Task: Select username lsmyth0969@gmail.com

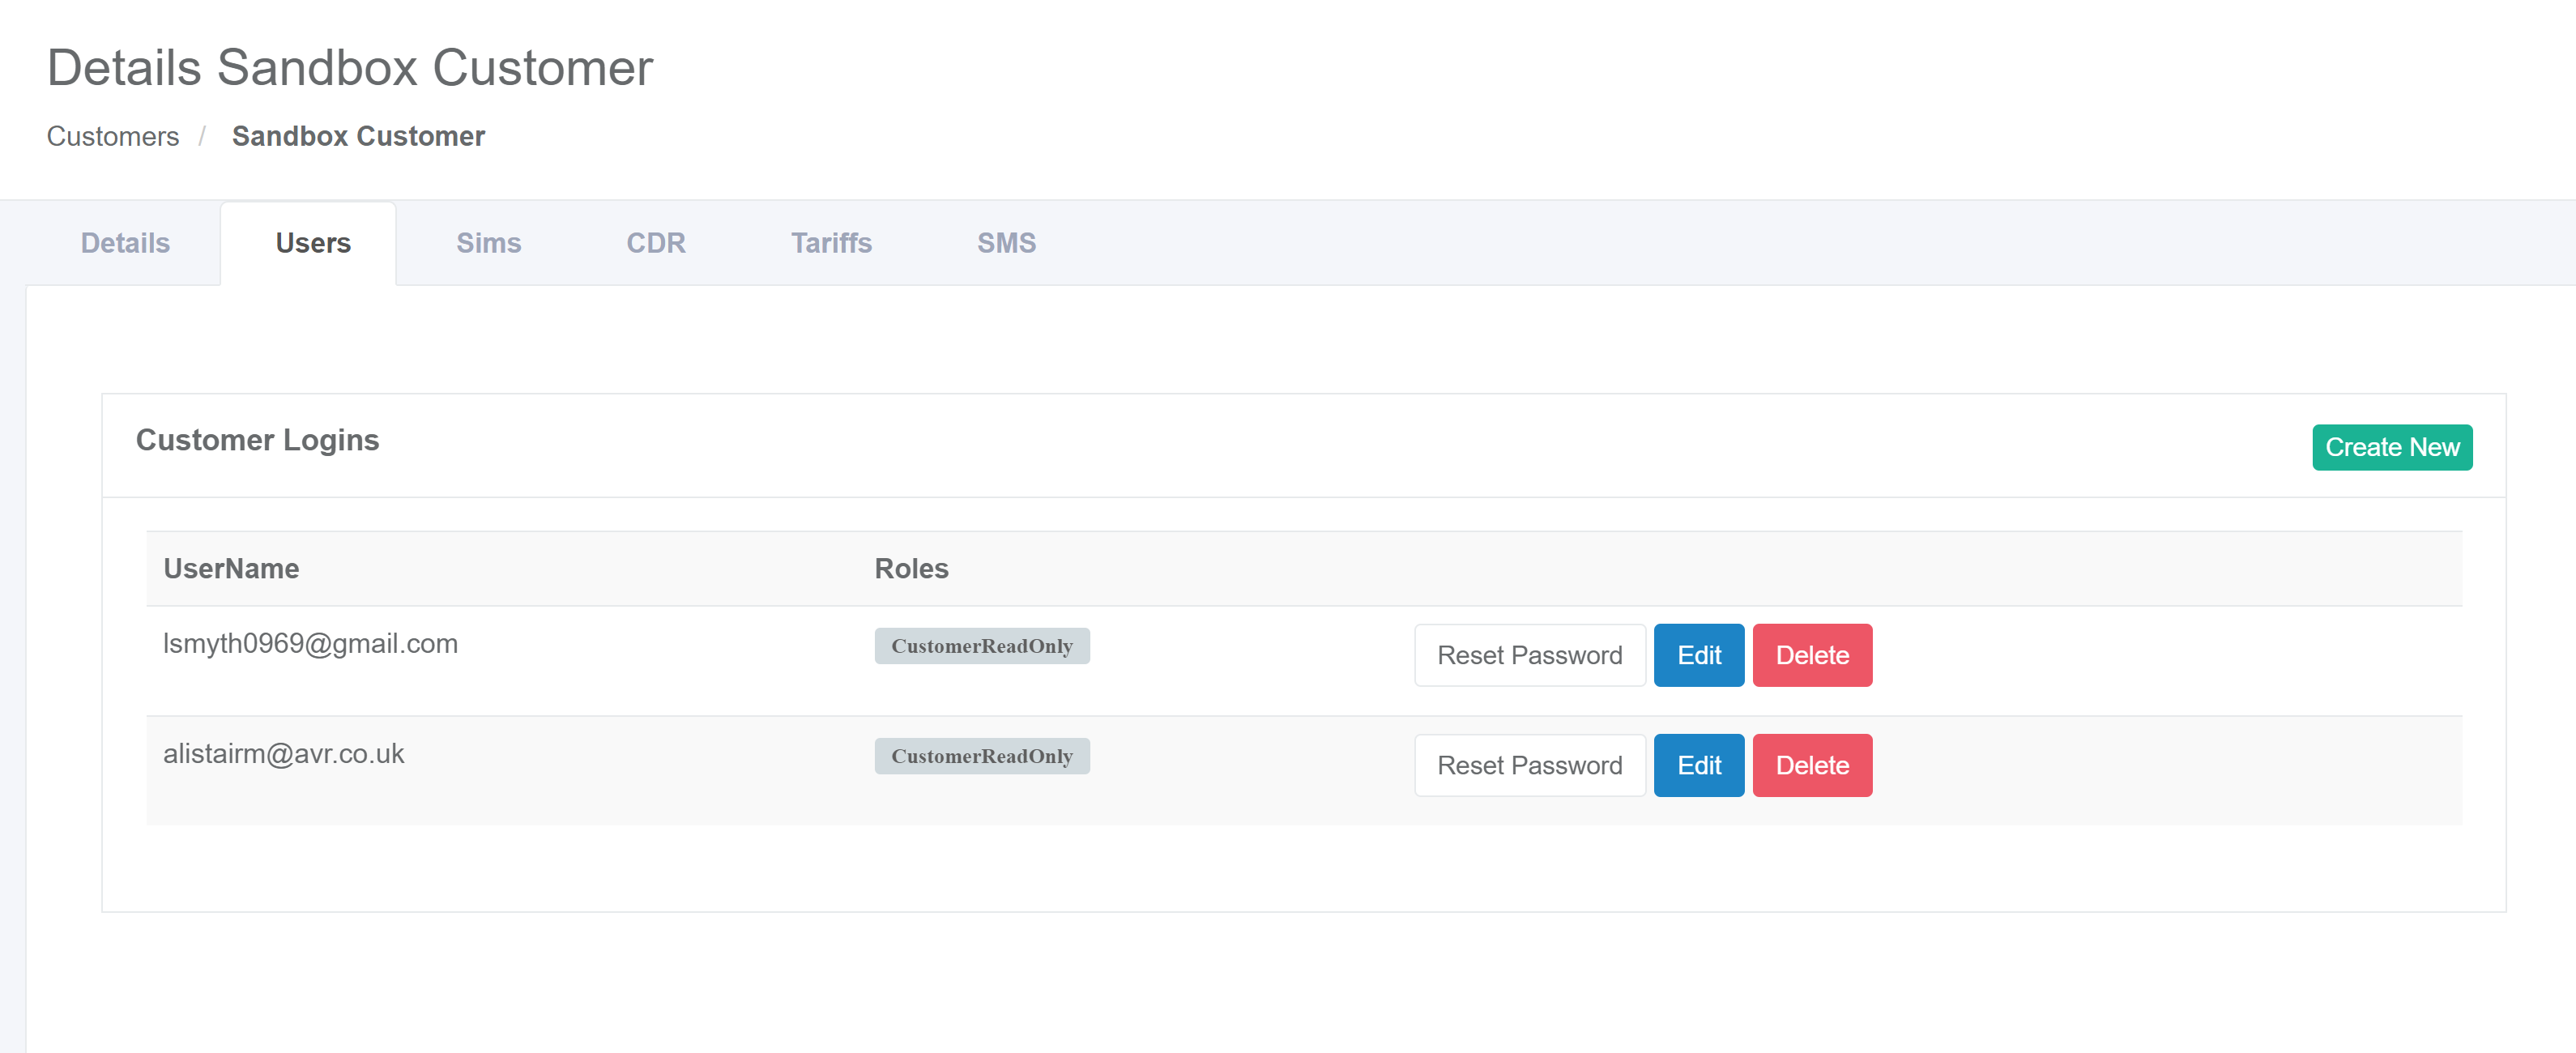Action: tap(310, 643)
